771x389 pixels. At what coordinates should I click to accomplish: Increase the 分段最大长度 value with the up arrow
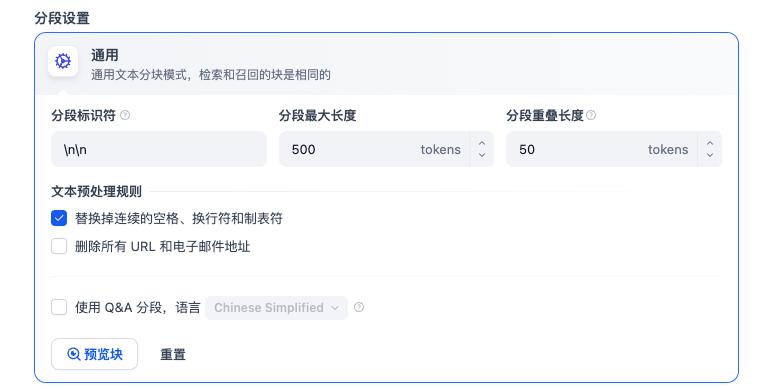click(x=482, y=143)
